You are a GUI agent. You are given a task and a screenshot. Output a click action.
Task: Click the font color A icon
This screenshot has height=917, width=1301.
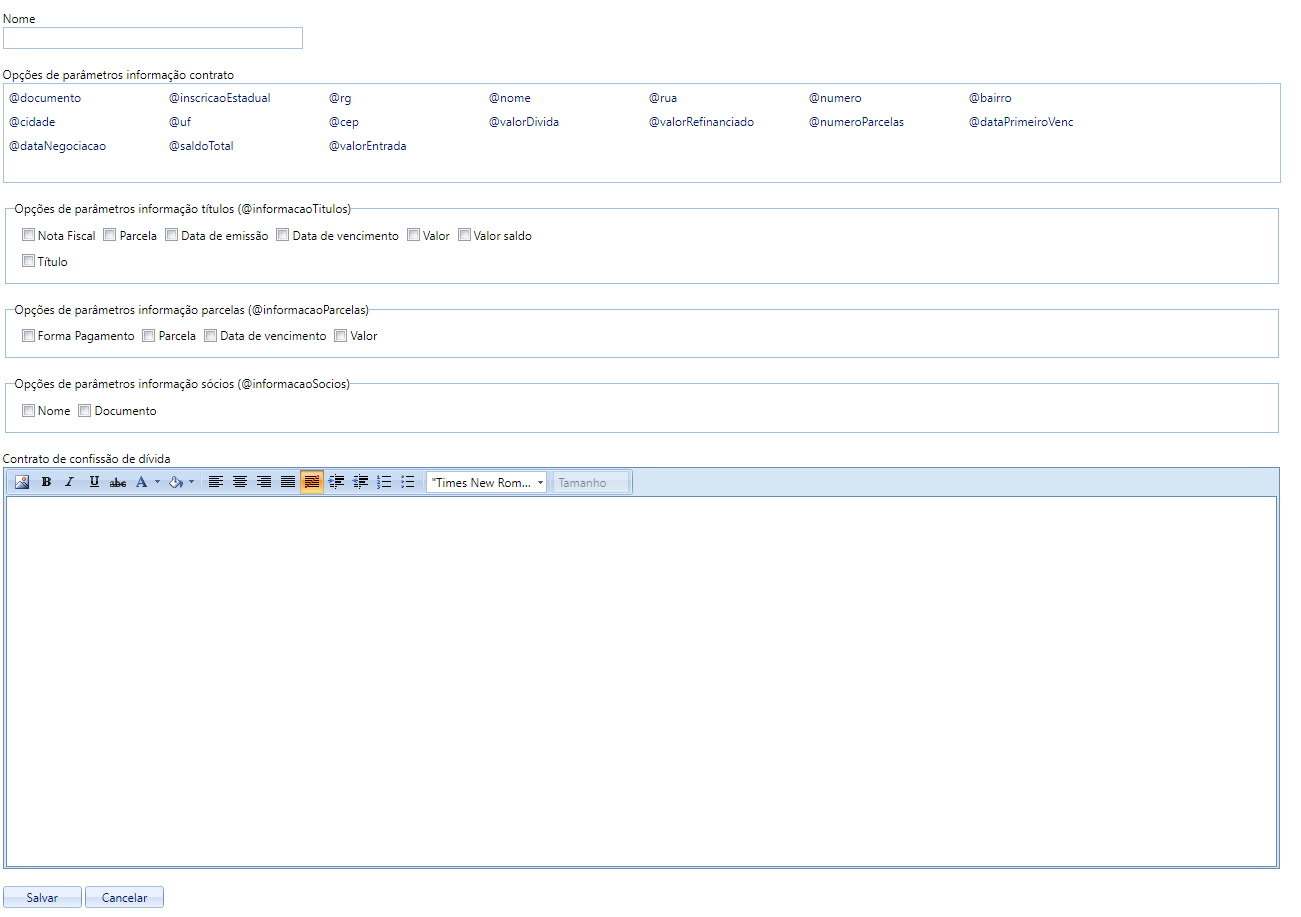pyautogui.click(x=141, y=482)
